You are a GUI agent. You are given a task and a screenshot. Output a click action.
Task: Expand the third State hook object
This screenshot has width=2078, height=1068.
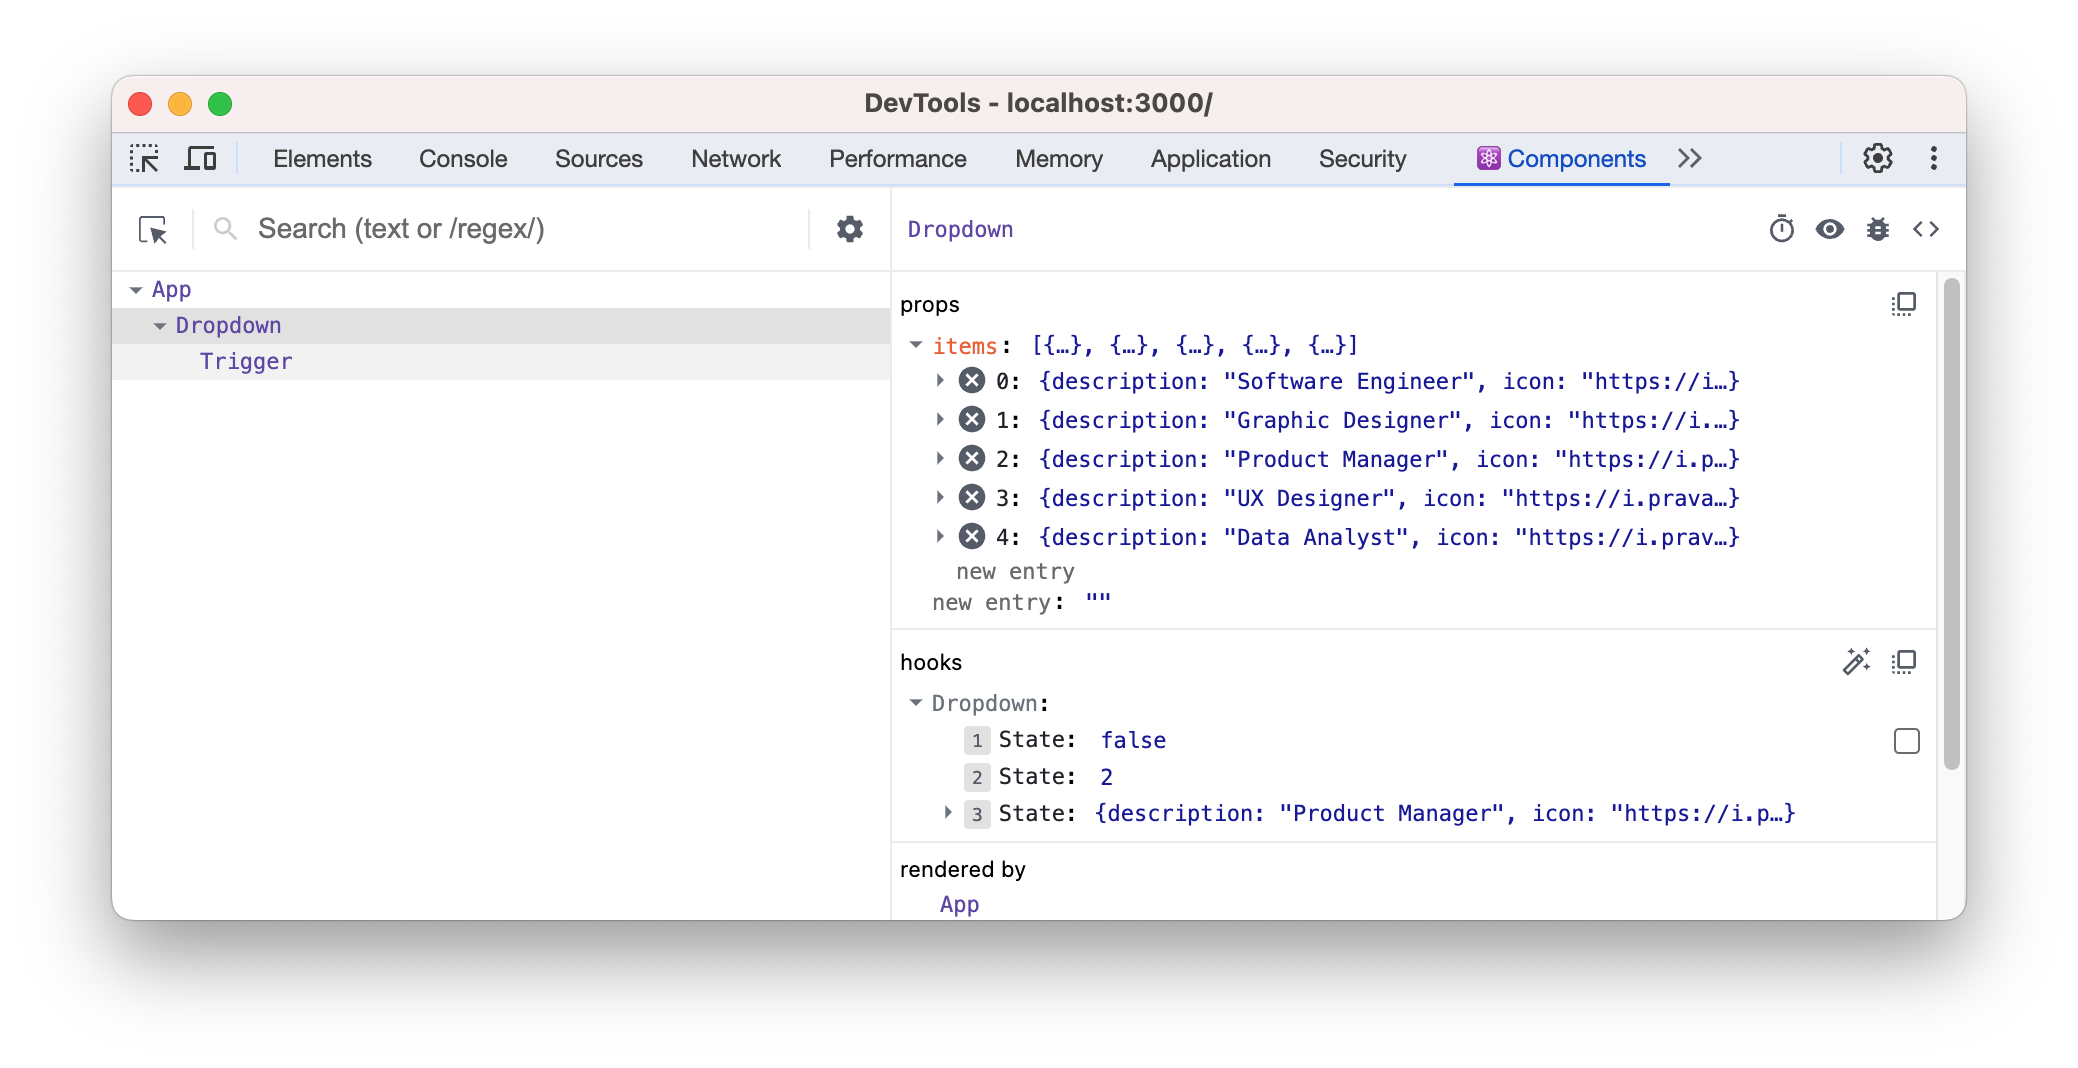[947, 813]
